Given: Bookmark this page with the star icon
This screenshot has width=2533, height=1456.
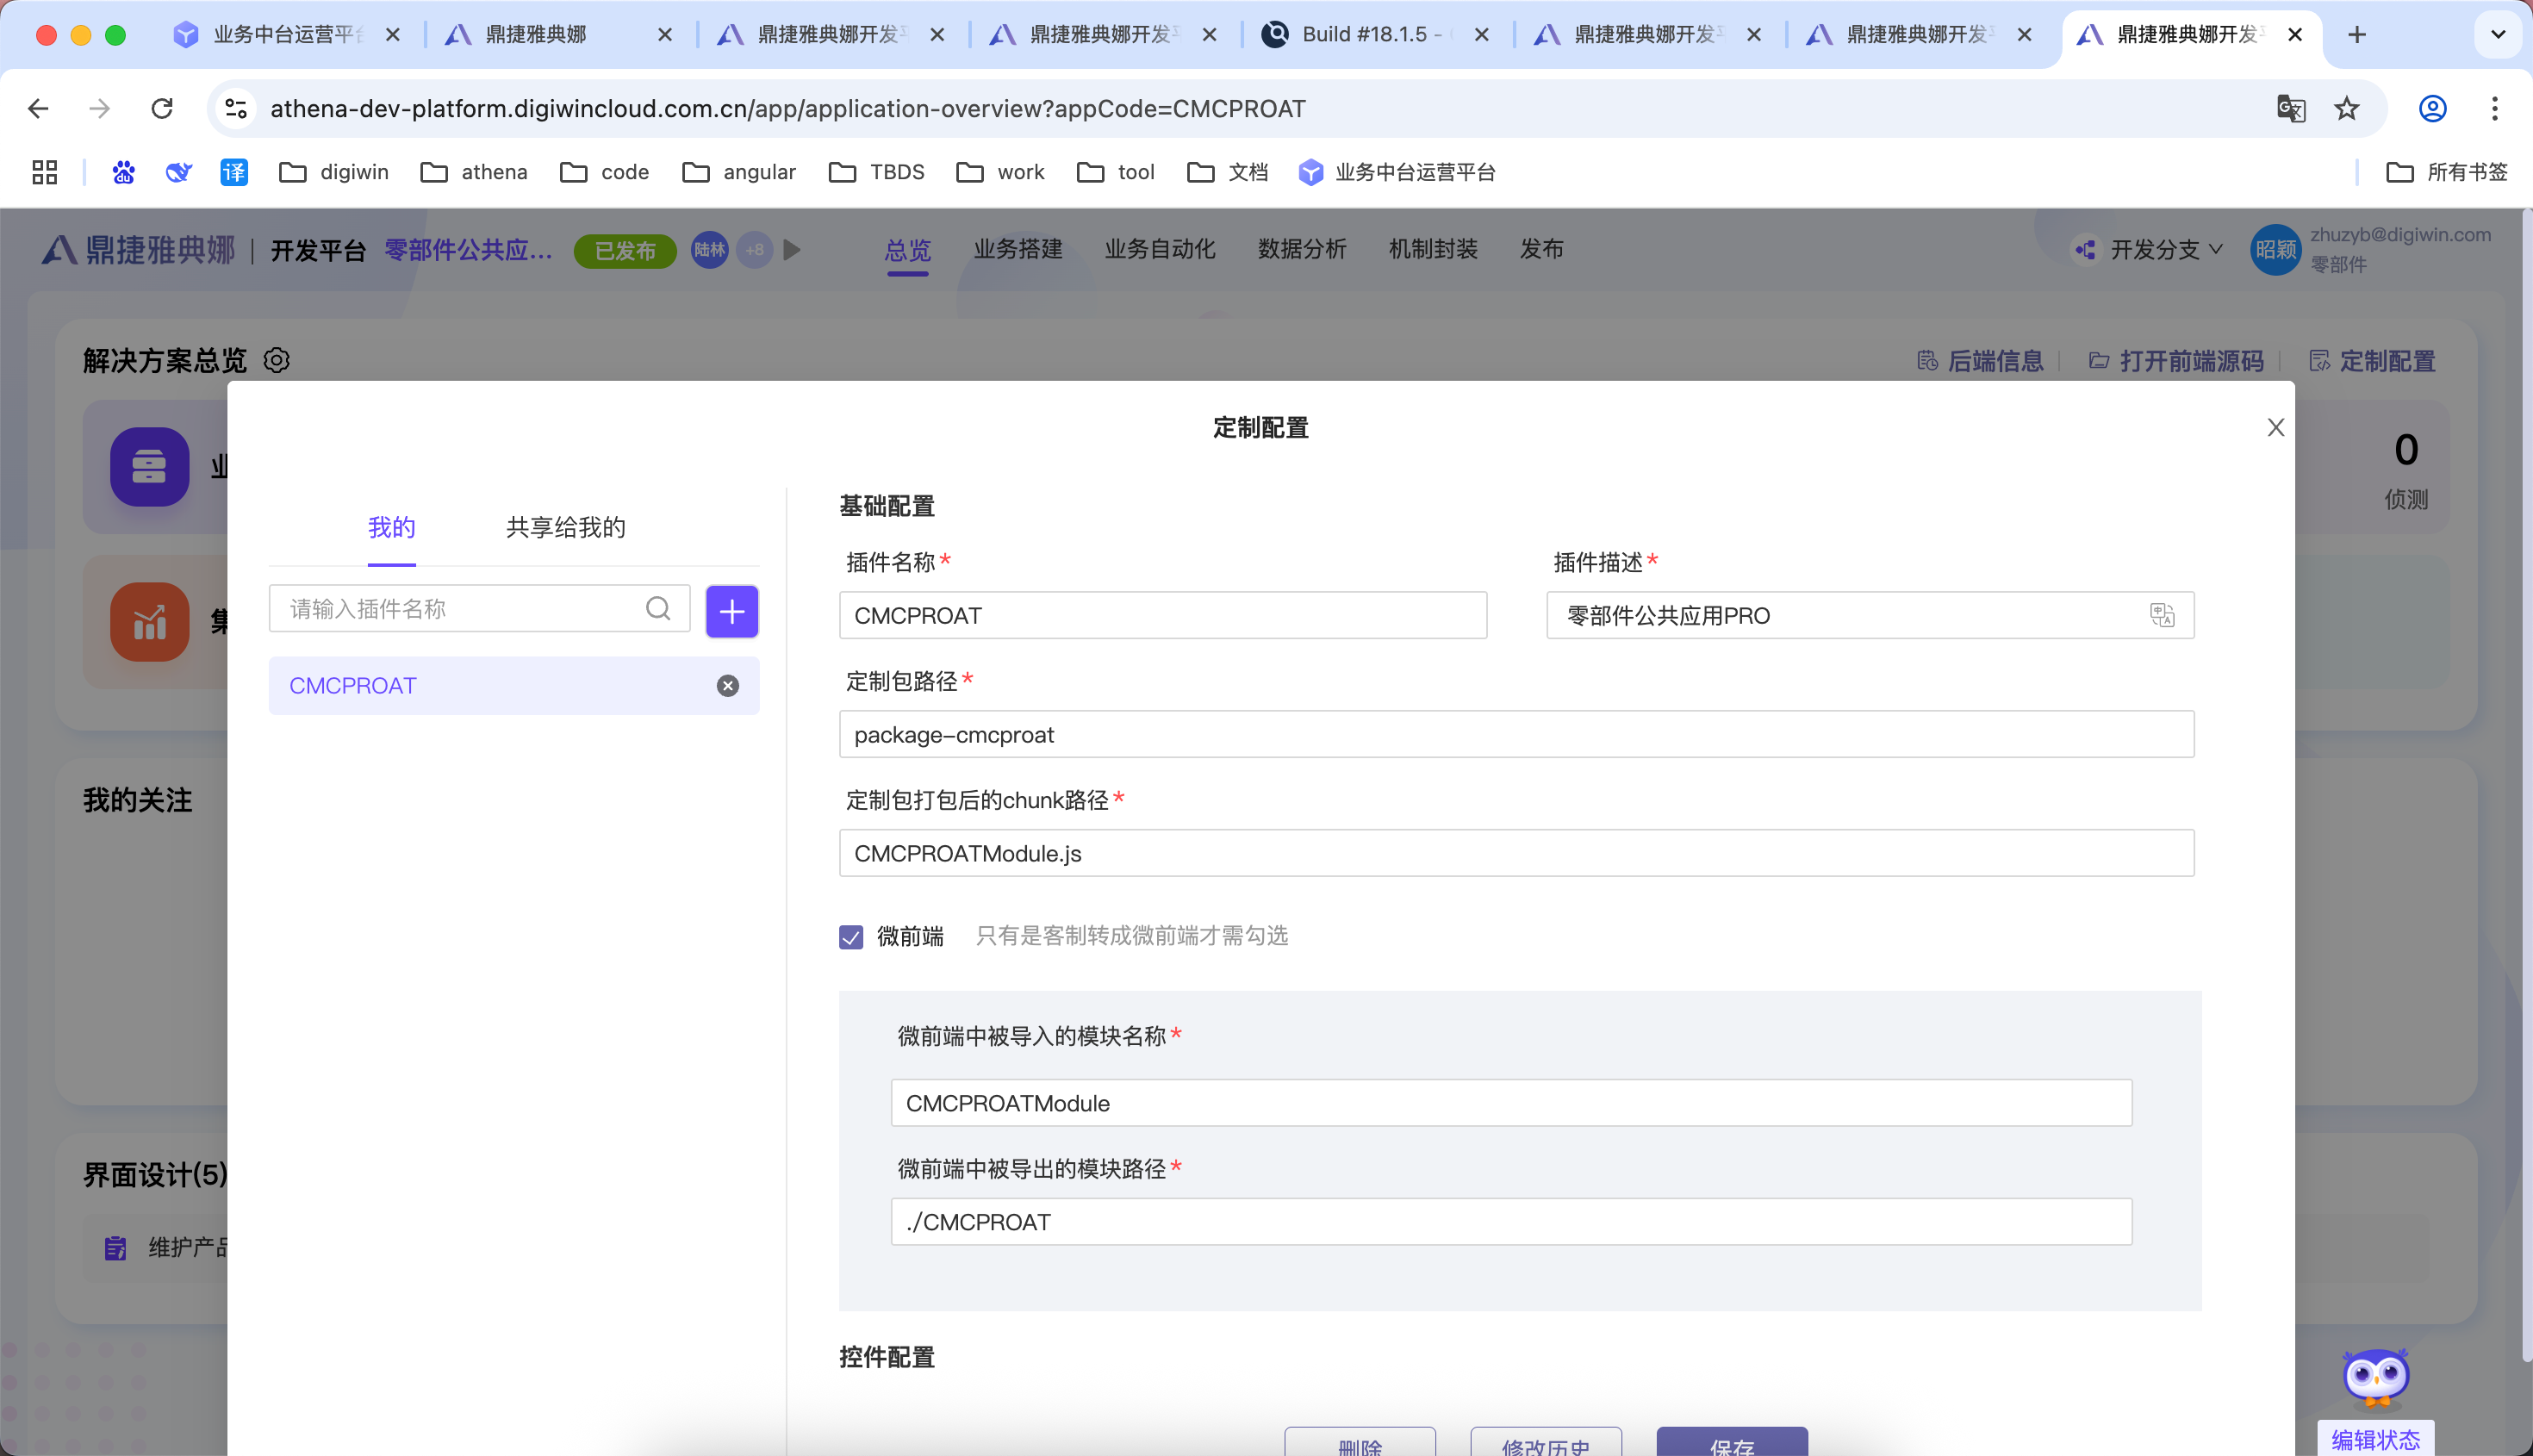Looking at the screenshot, I should point(2347,108).
